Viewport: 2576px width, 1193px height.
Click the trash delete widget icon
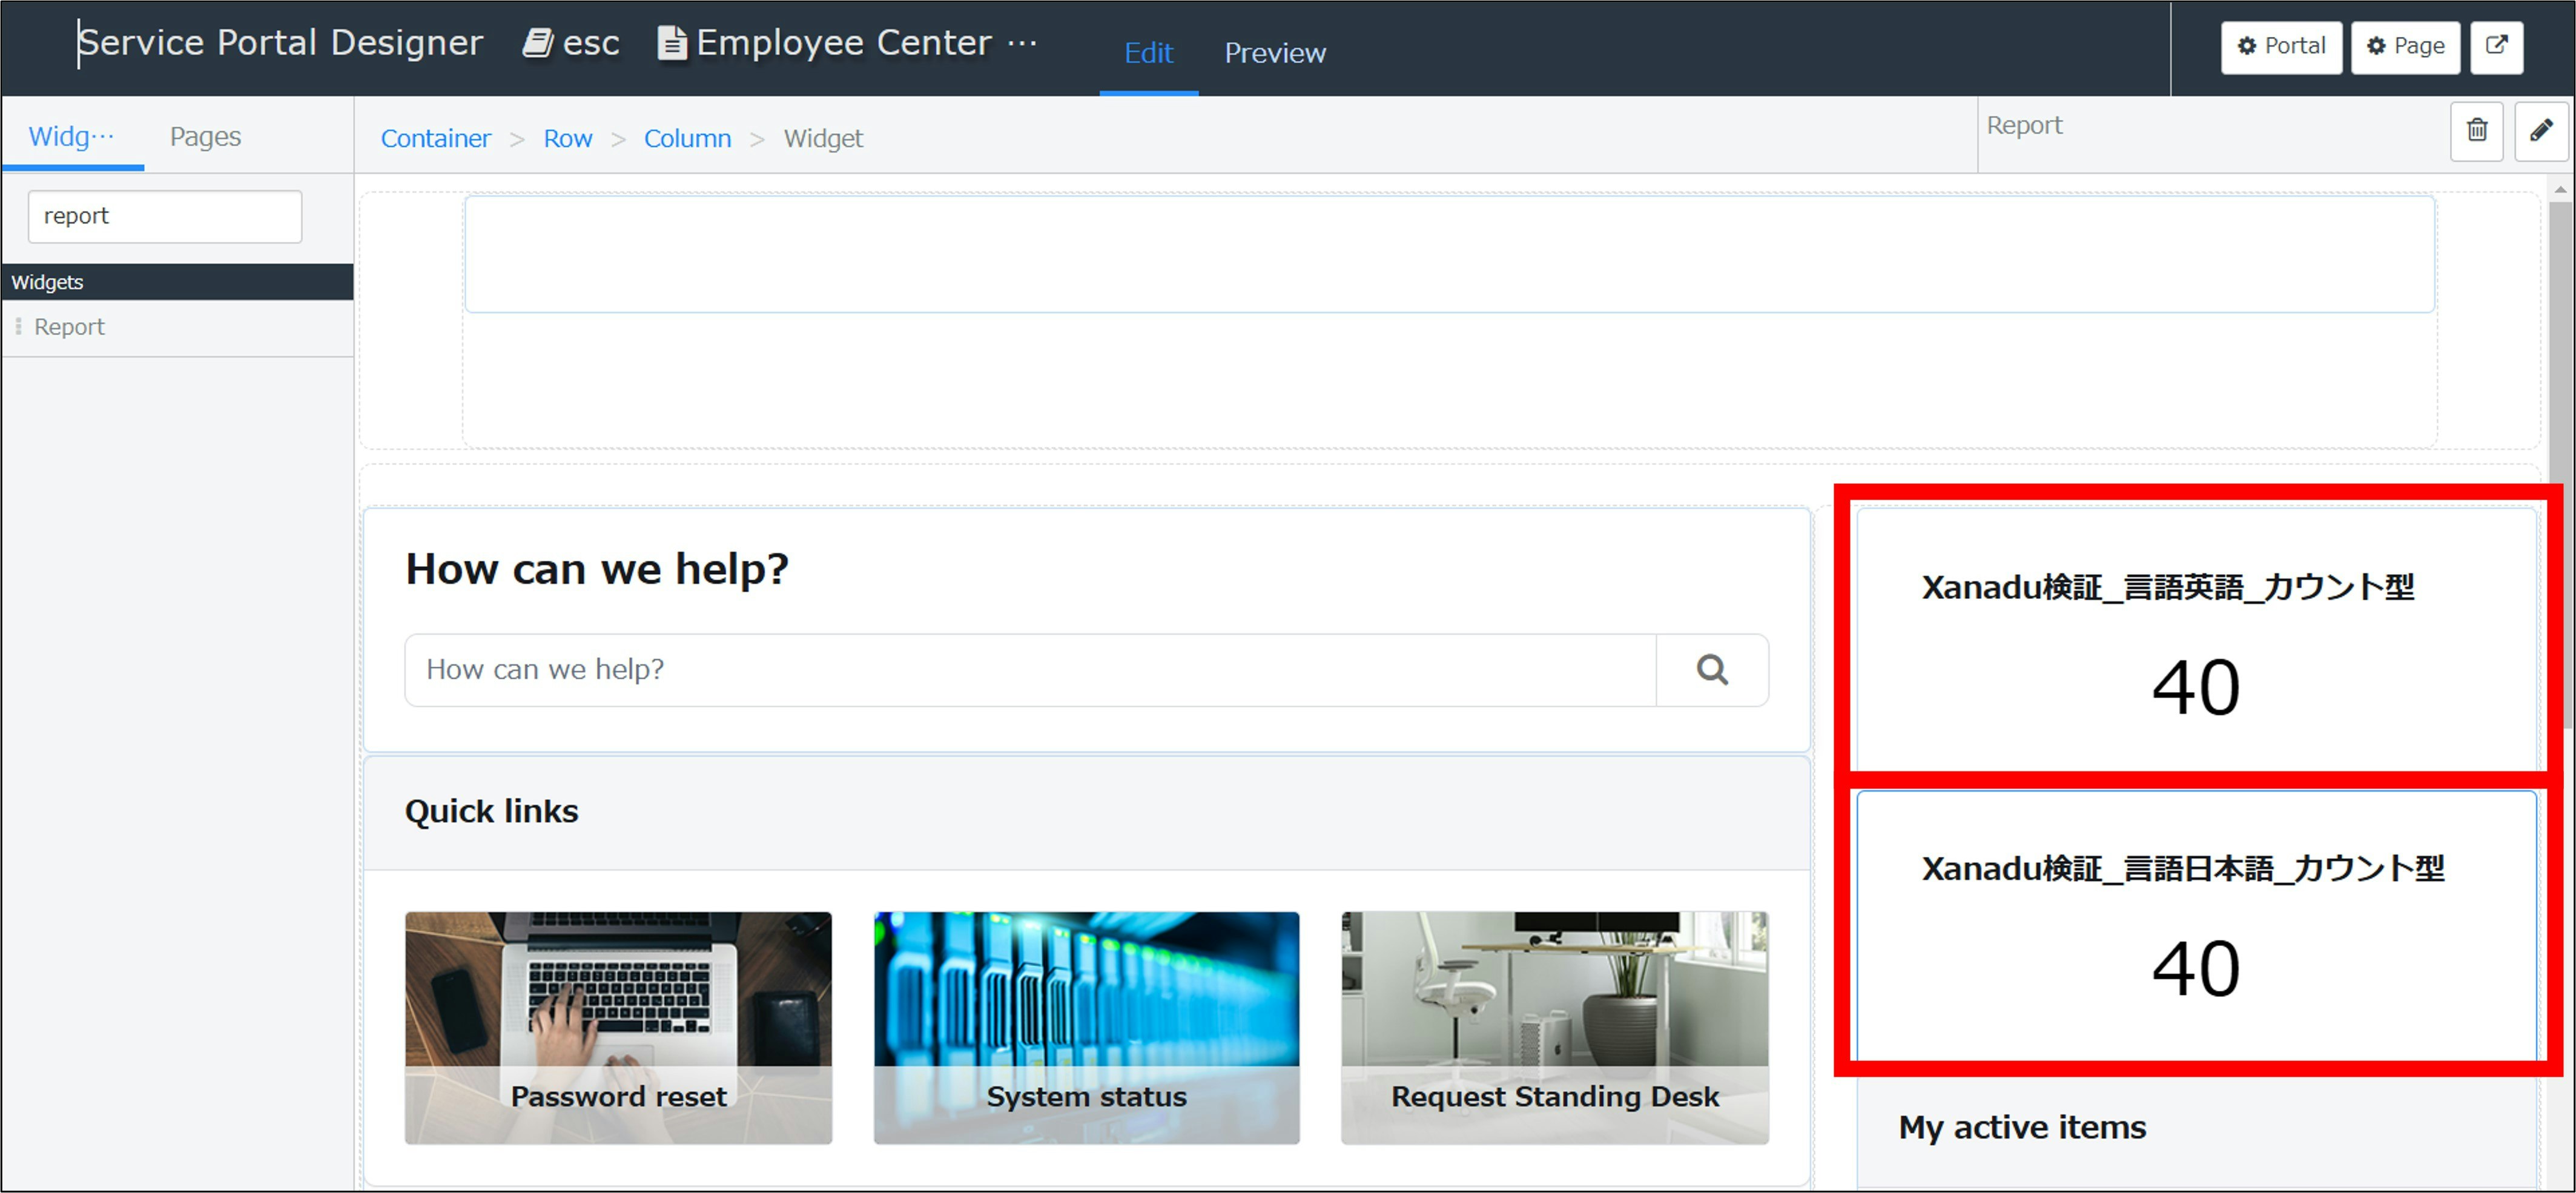click(x=2476, y=130)
